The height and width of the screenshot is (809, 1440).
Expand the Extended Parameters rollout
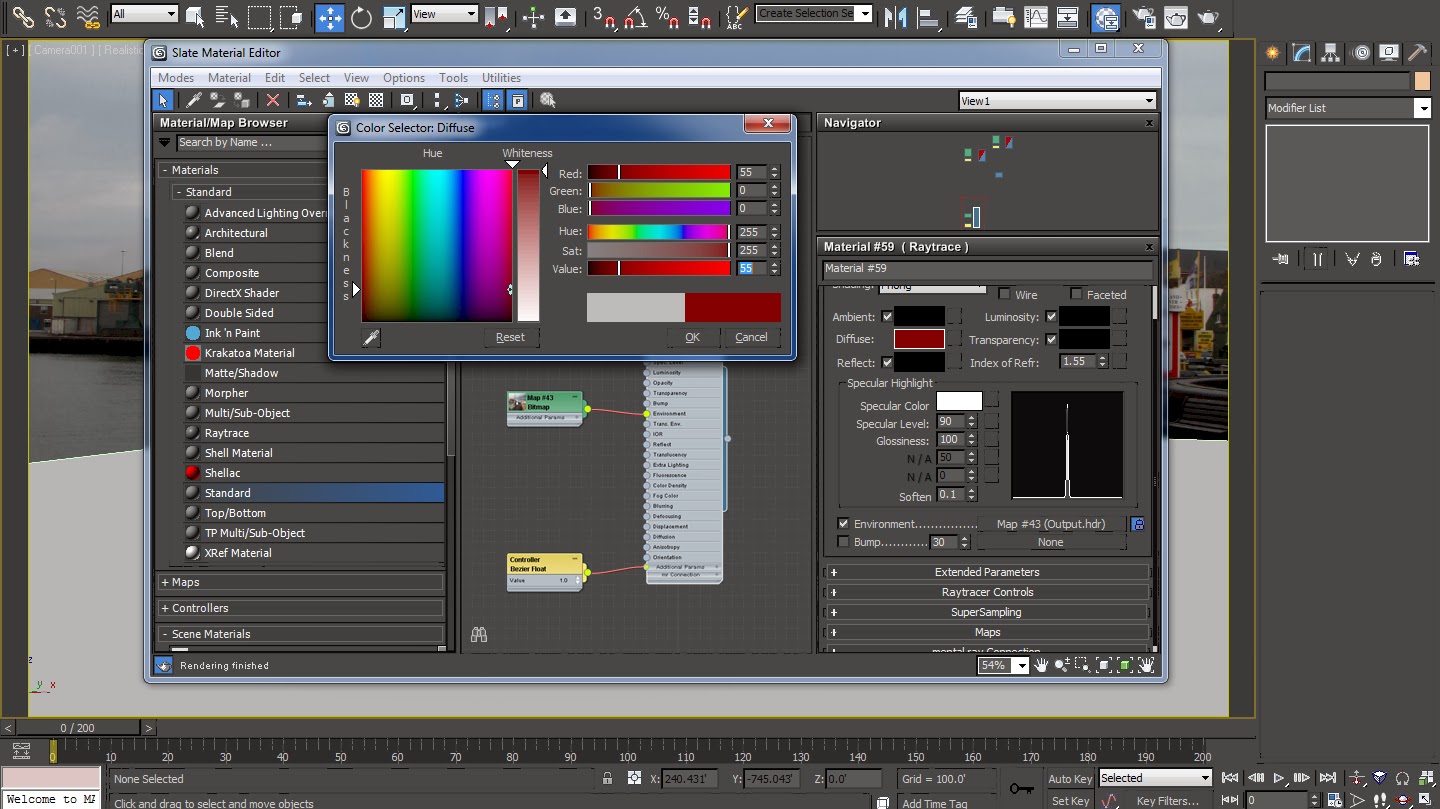[x=986, y=572]
